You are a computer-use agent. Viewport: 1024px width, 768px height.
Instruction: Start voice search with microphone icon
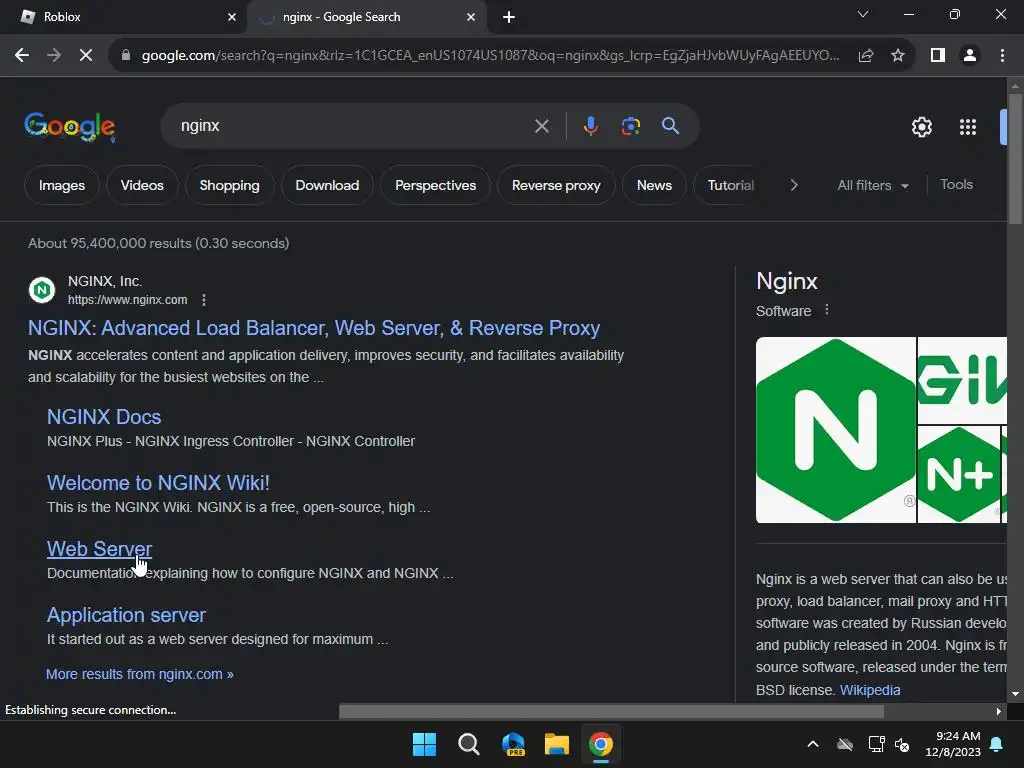590,126
